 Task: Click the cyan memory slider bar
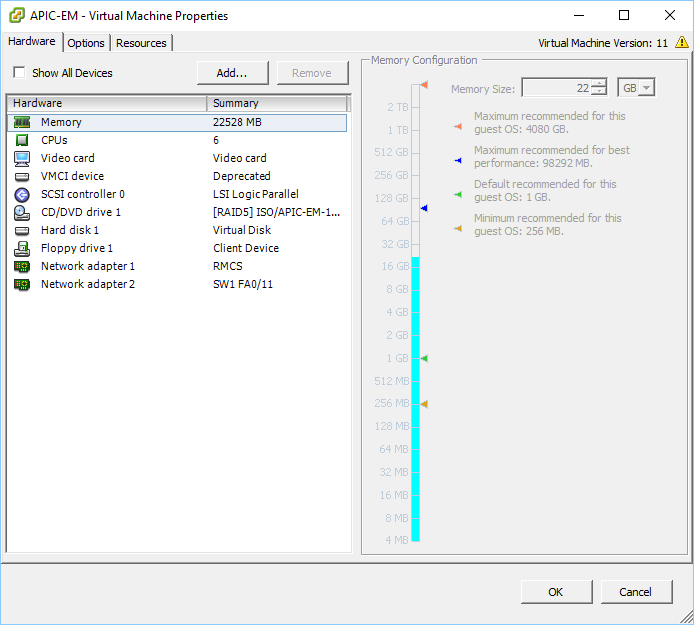[416, 398]
